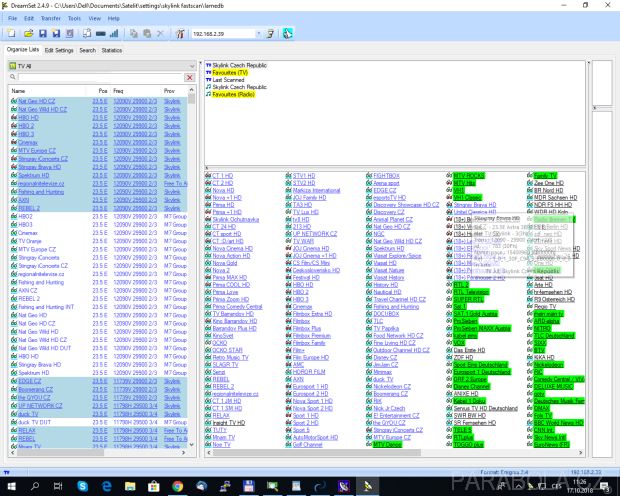Sort the channel list by Freq column

click(136, 91)
